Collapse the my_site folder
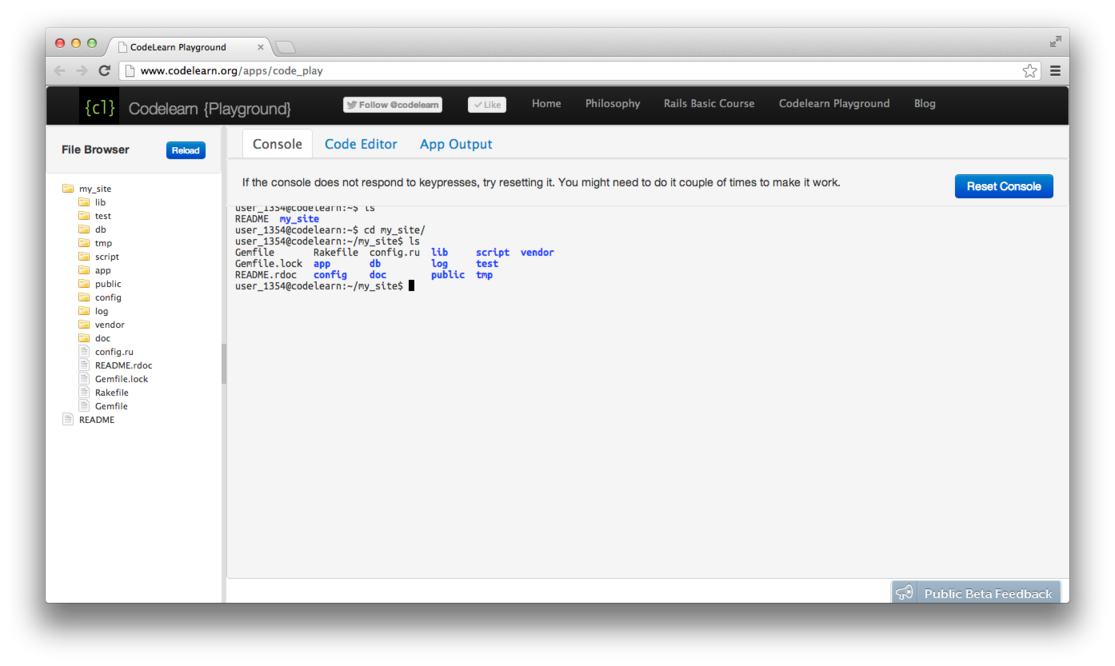 [x=87, y=188]
